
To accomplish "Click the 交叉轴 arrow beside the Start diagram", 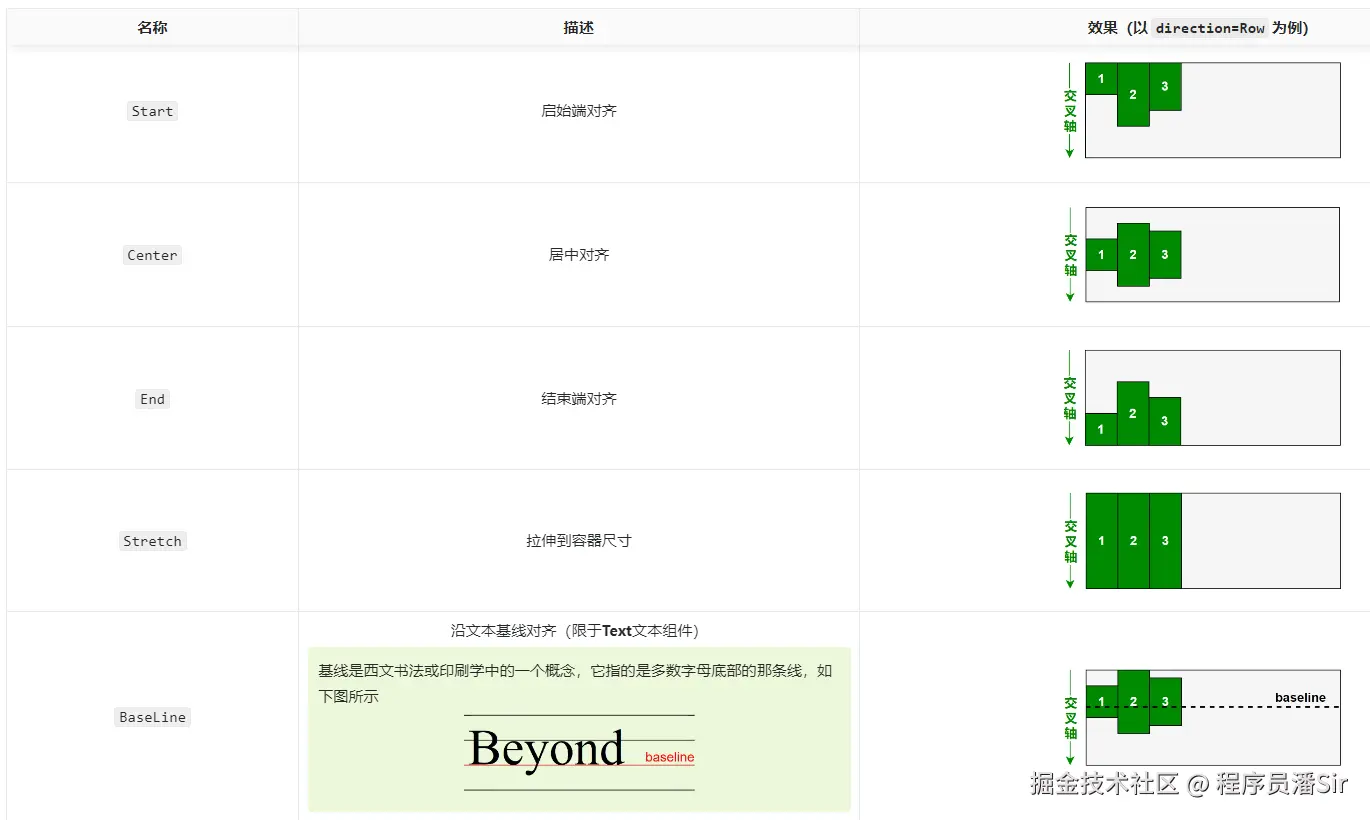I will coord(1068,110).
